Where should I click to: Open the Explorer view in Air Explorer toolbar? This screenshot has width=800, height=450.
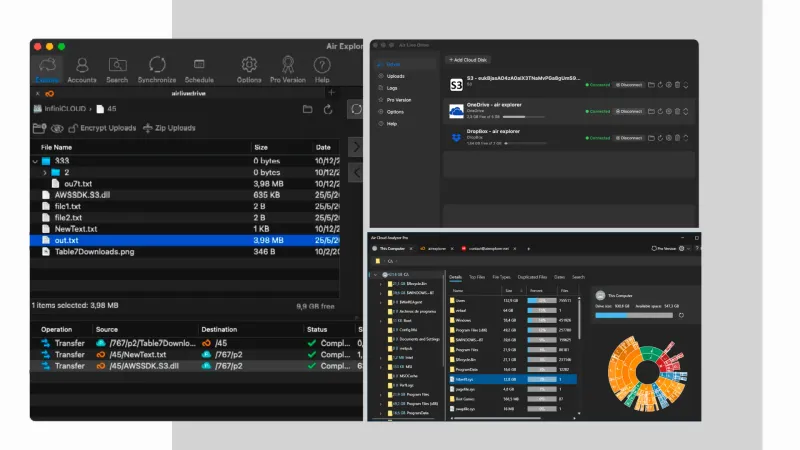click(47, 69)
